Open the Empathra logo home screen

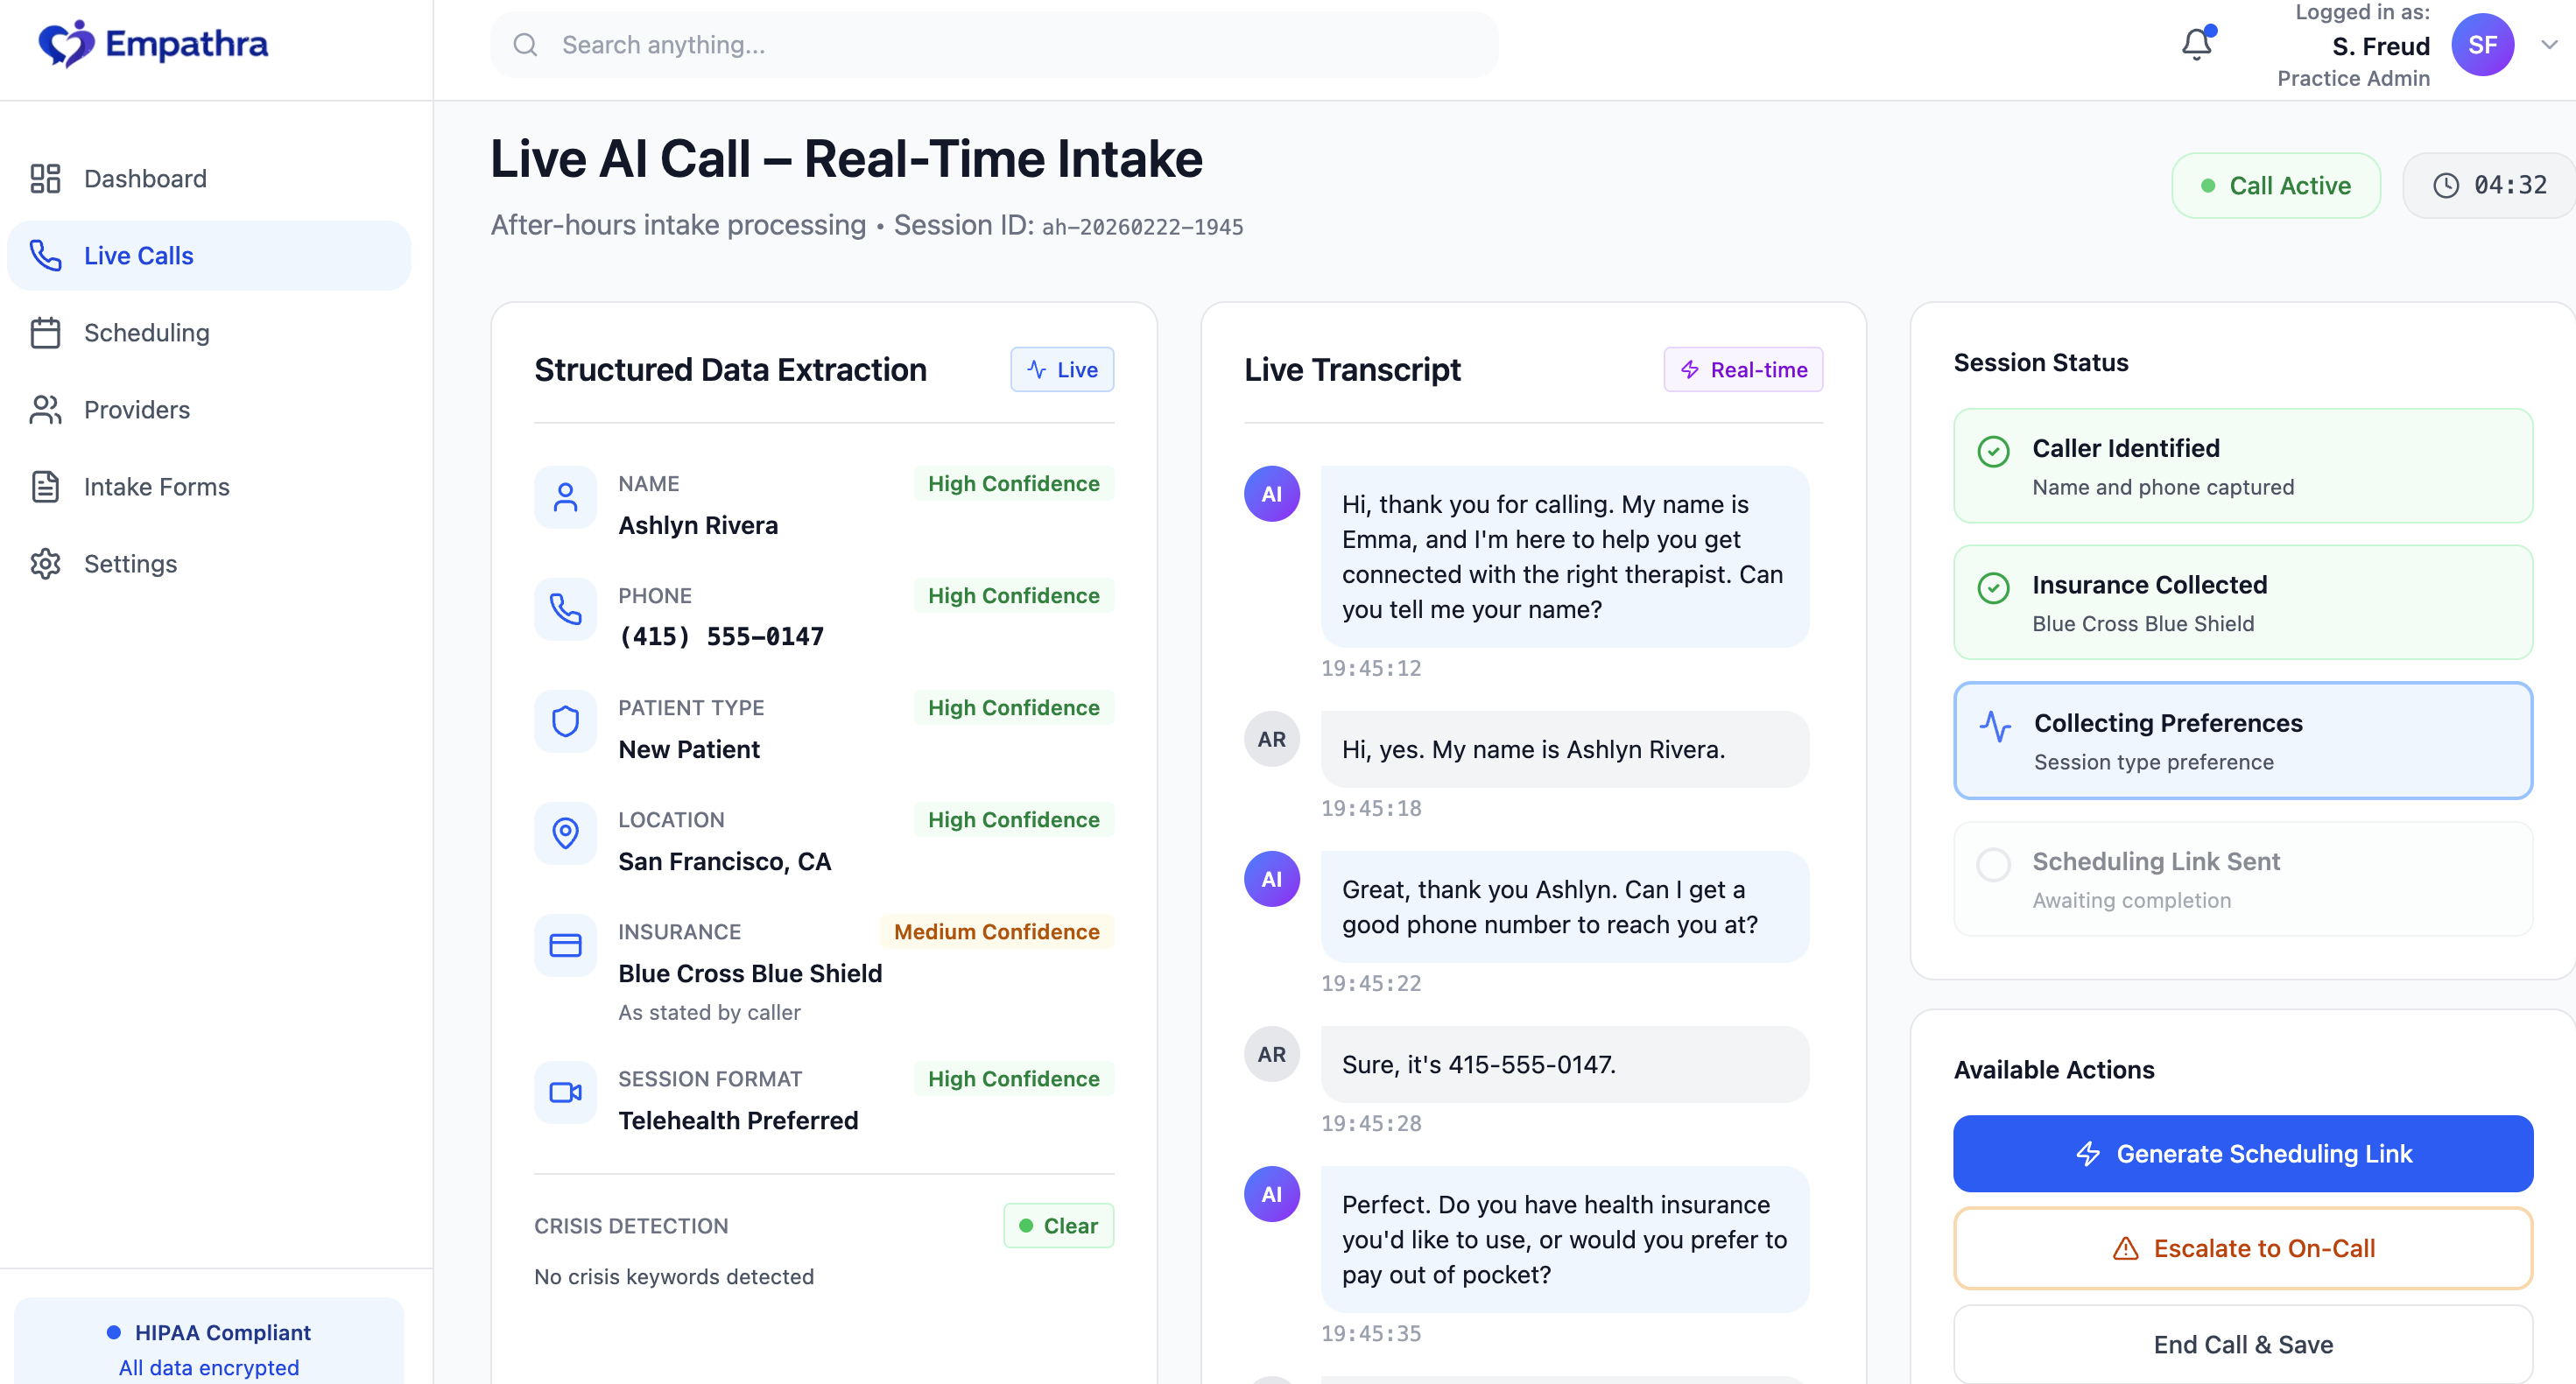click(x=152, y=44)
